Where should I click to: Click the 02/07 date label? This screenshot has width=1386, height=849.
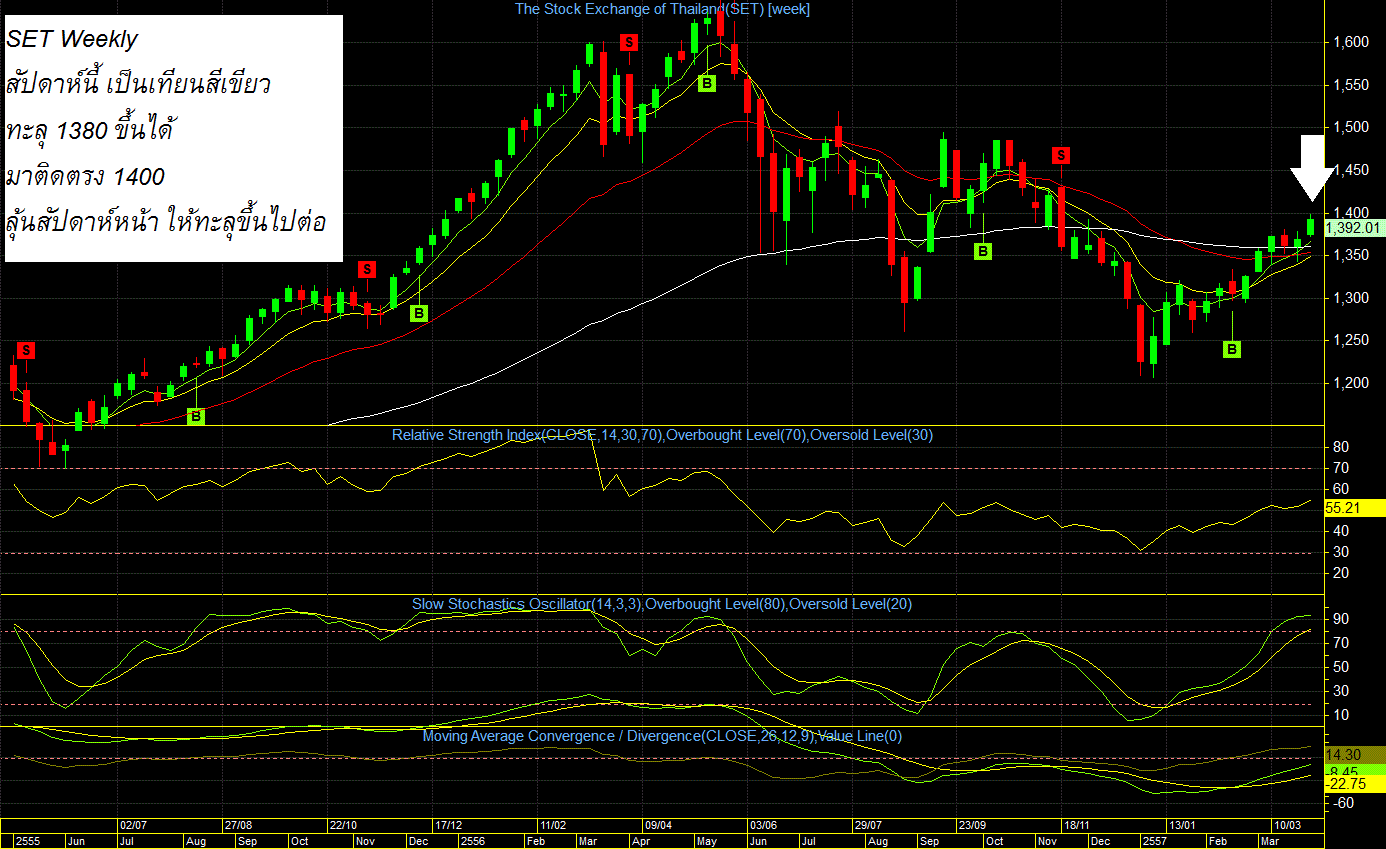tap(134, 826)
